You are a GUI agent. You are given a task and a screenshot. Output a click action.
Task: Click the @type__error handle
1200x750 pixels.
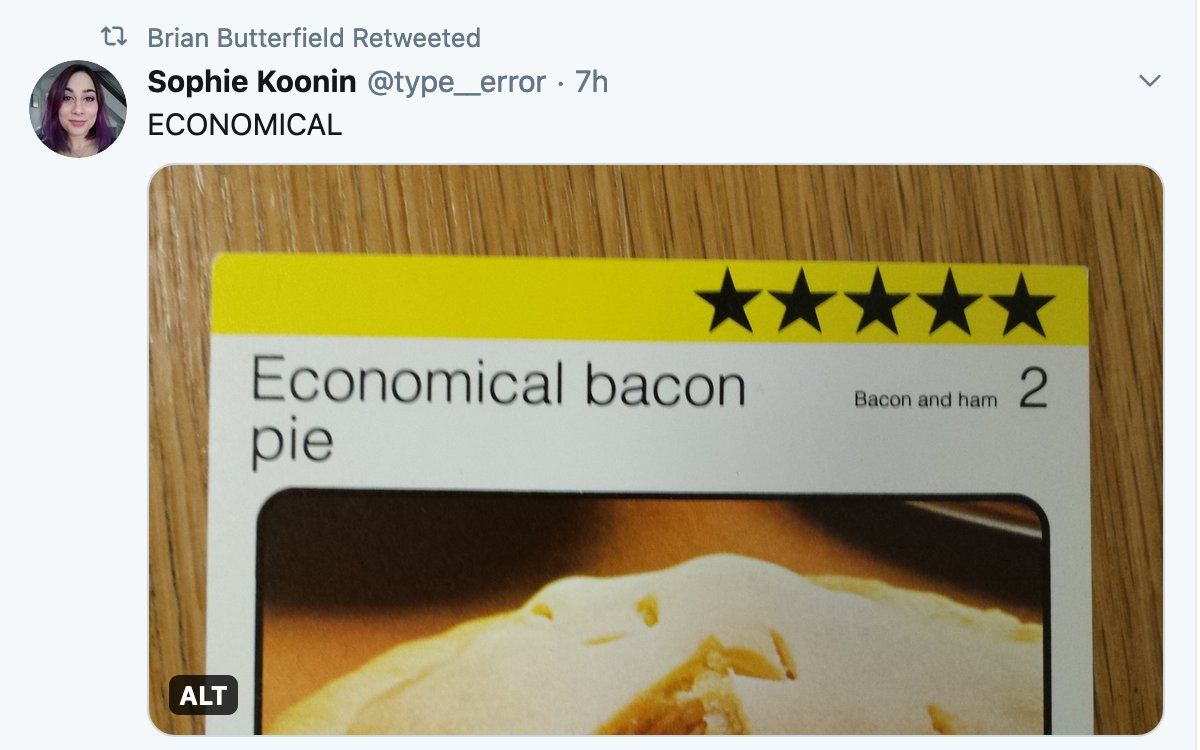pyautogui.click(x=456, y=82)
